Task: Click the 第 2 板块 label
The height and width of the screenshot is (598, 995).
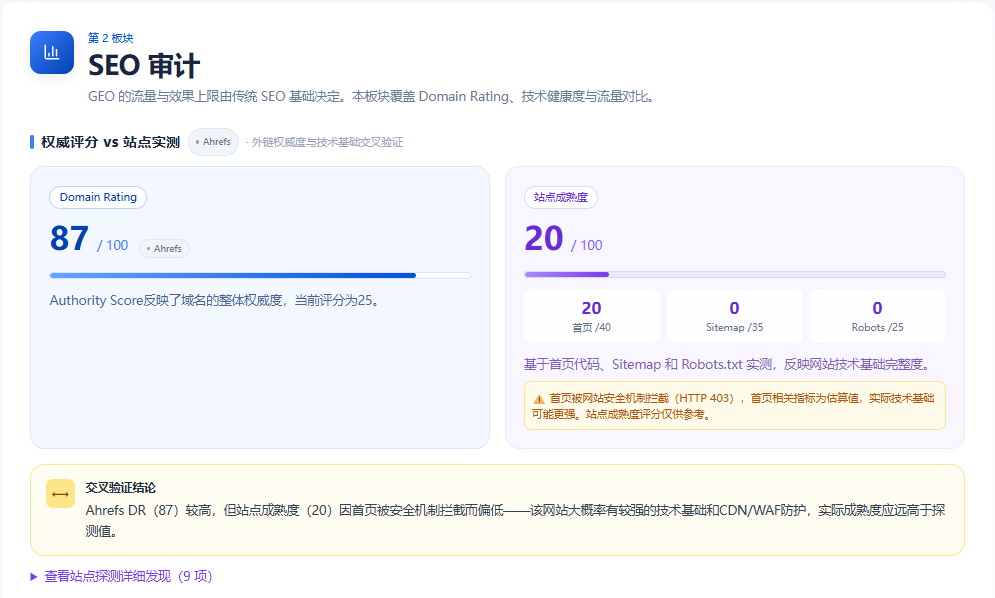Action: (x=110, y=38)
